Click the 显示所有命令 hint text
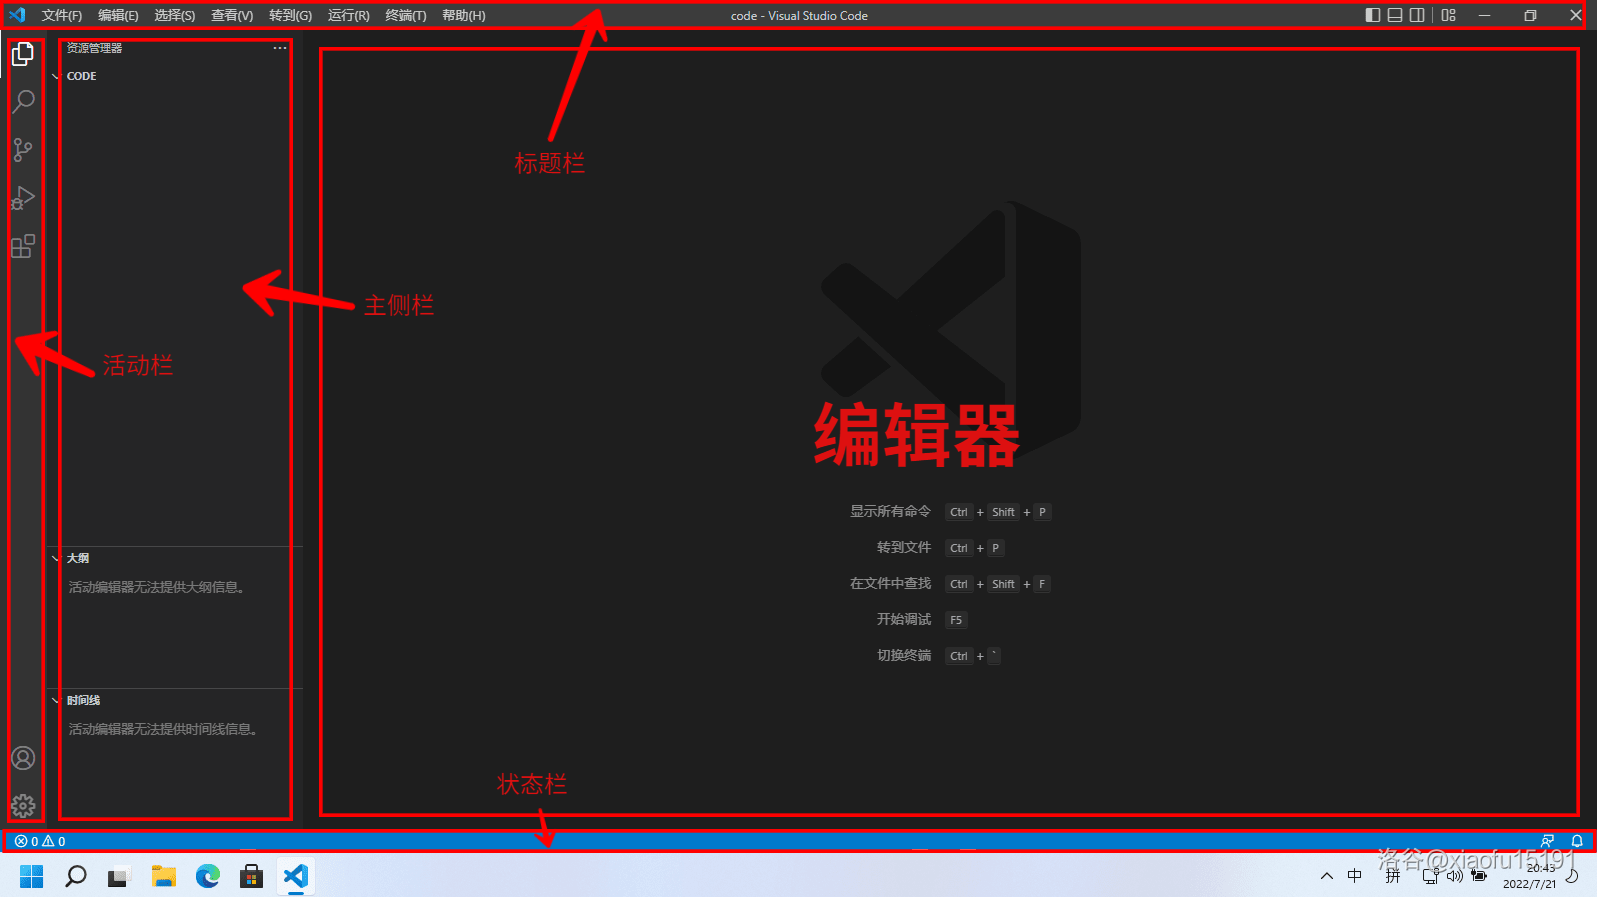 (x=890, y=511)
